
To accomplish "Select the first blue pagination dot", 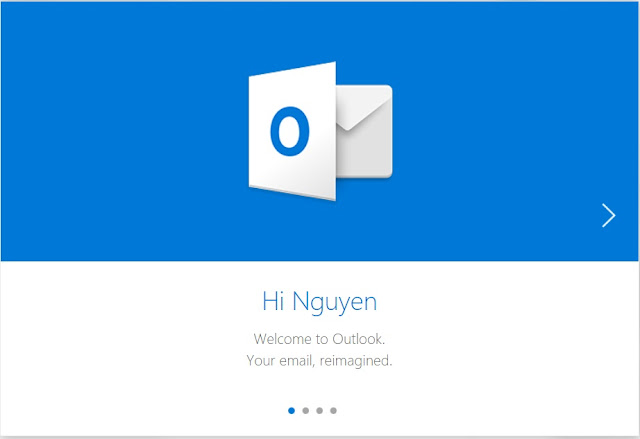I will (291, 410).
